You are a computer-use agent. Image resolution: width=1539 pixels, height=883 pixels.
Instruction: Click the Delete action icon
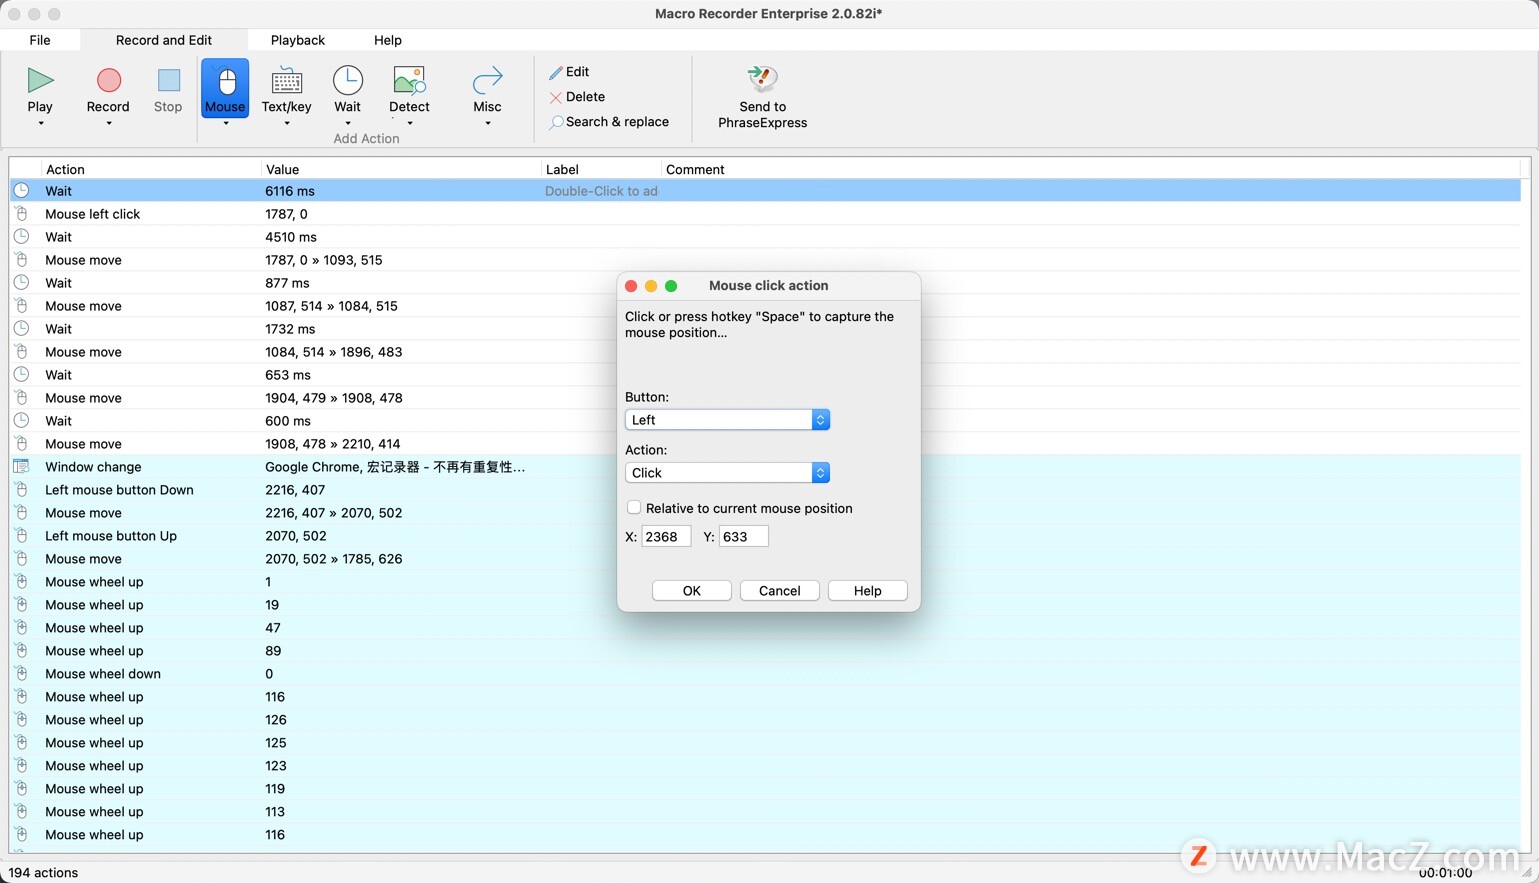[x=556, y=97]
